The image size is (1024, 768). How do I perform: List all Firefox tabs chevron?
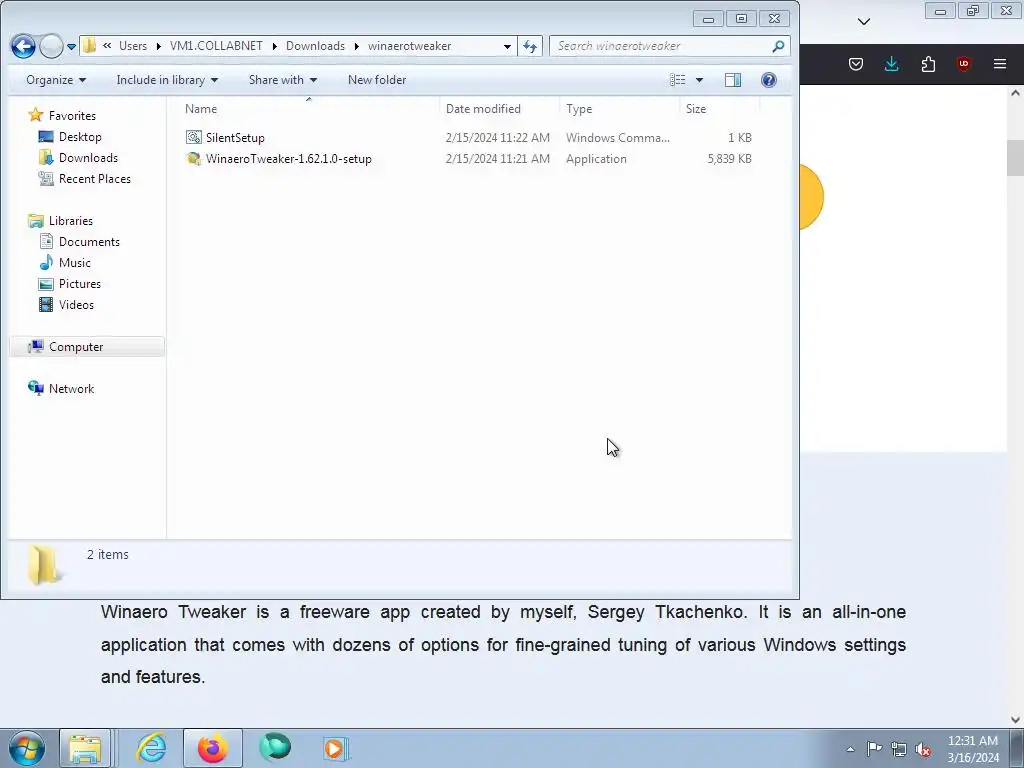tap(864, 22)
